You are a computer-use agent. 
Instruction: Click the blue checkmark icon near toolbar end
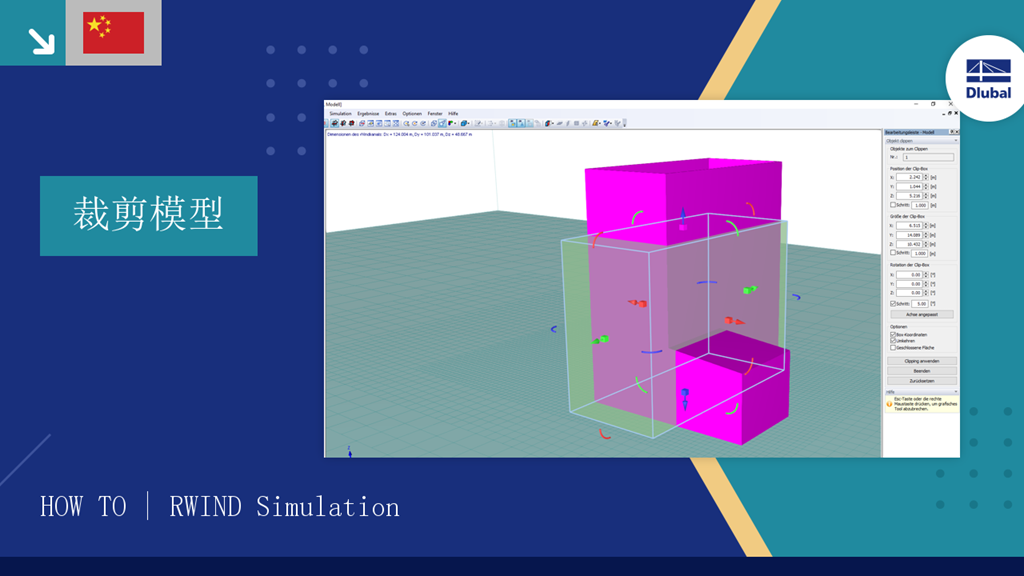pyautogui.click(x=607, y=123)
